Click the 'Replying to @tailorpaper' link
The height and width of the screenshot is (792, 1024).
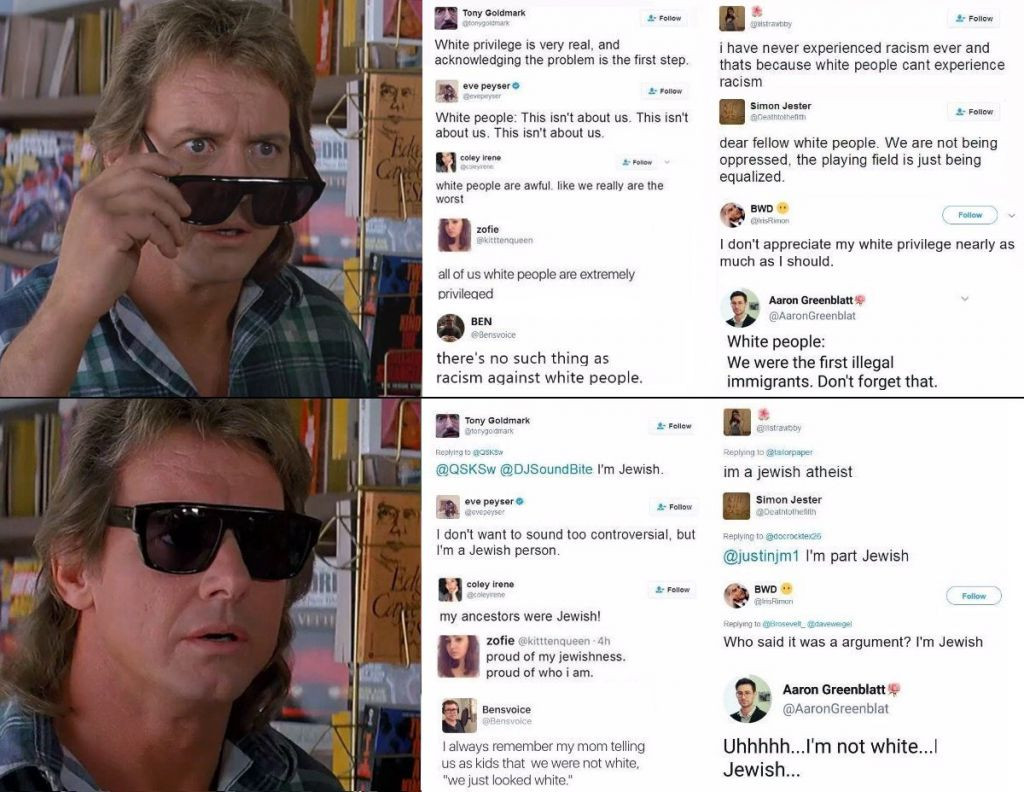tap(768, 452)
